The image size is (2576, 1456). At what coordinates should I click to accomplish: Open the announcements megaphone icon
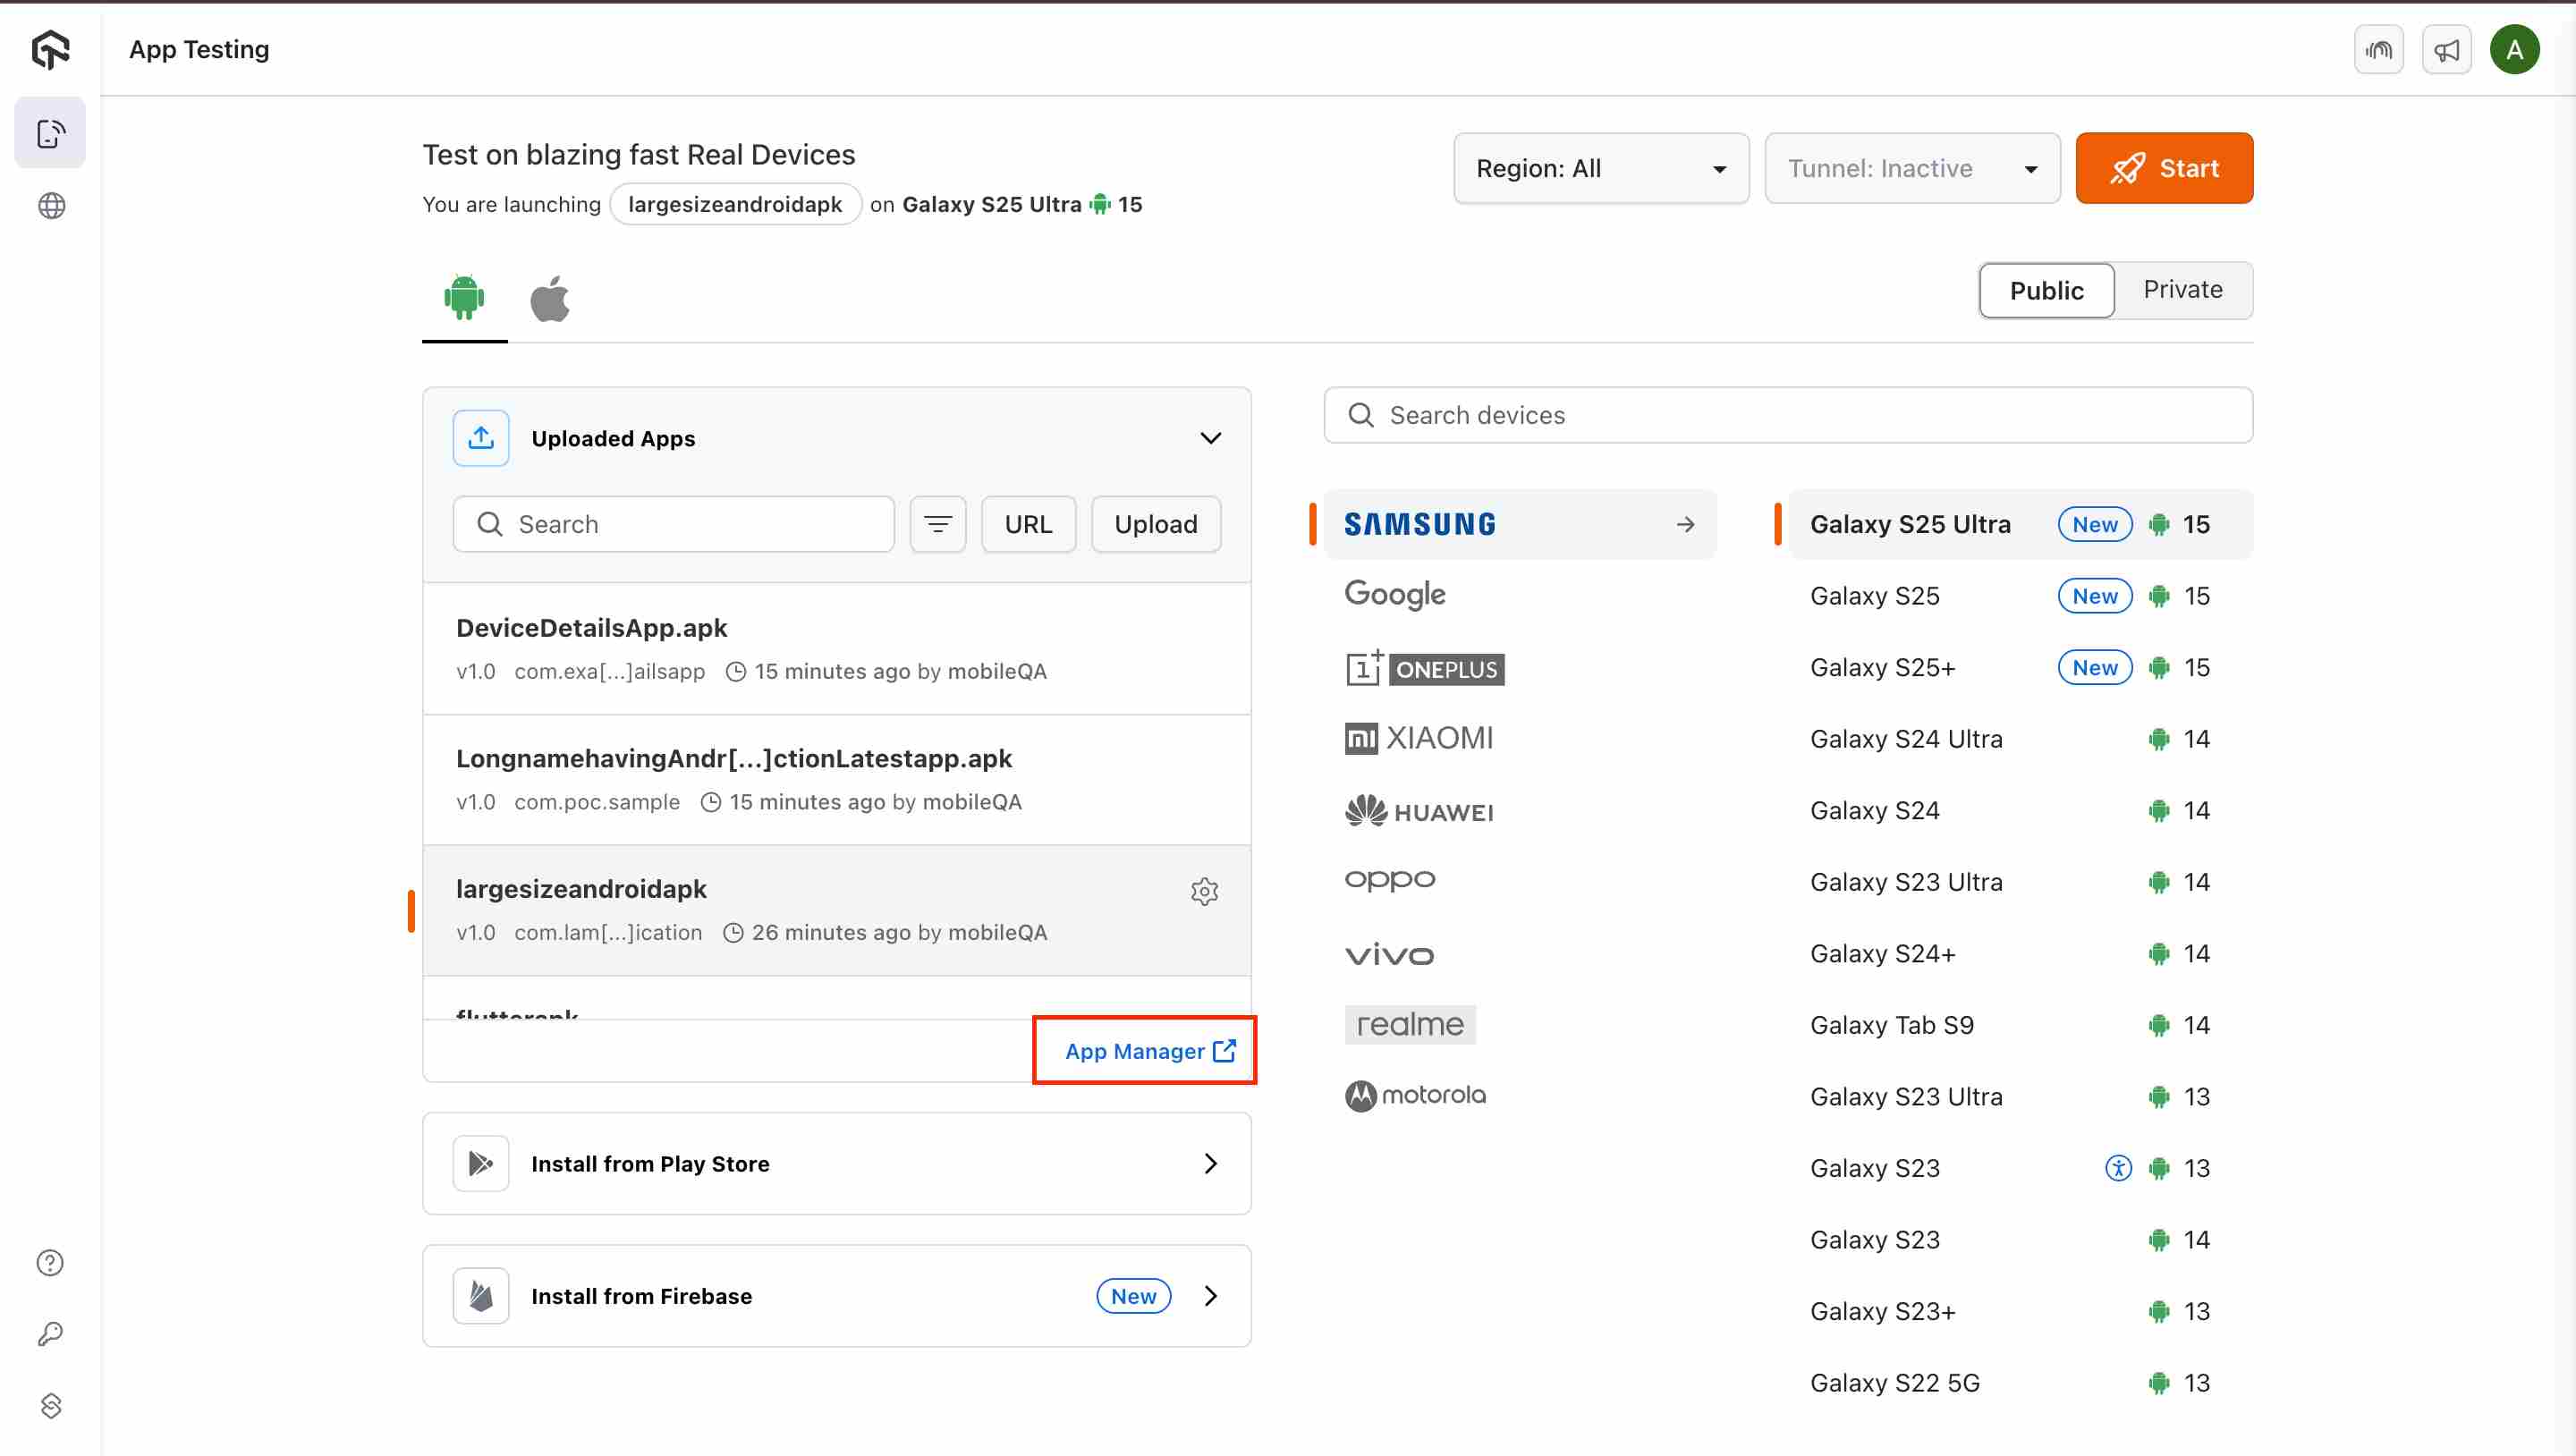[x=2446, y=50]
